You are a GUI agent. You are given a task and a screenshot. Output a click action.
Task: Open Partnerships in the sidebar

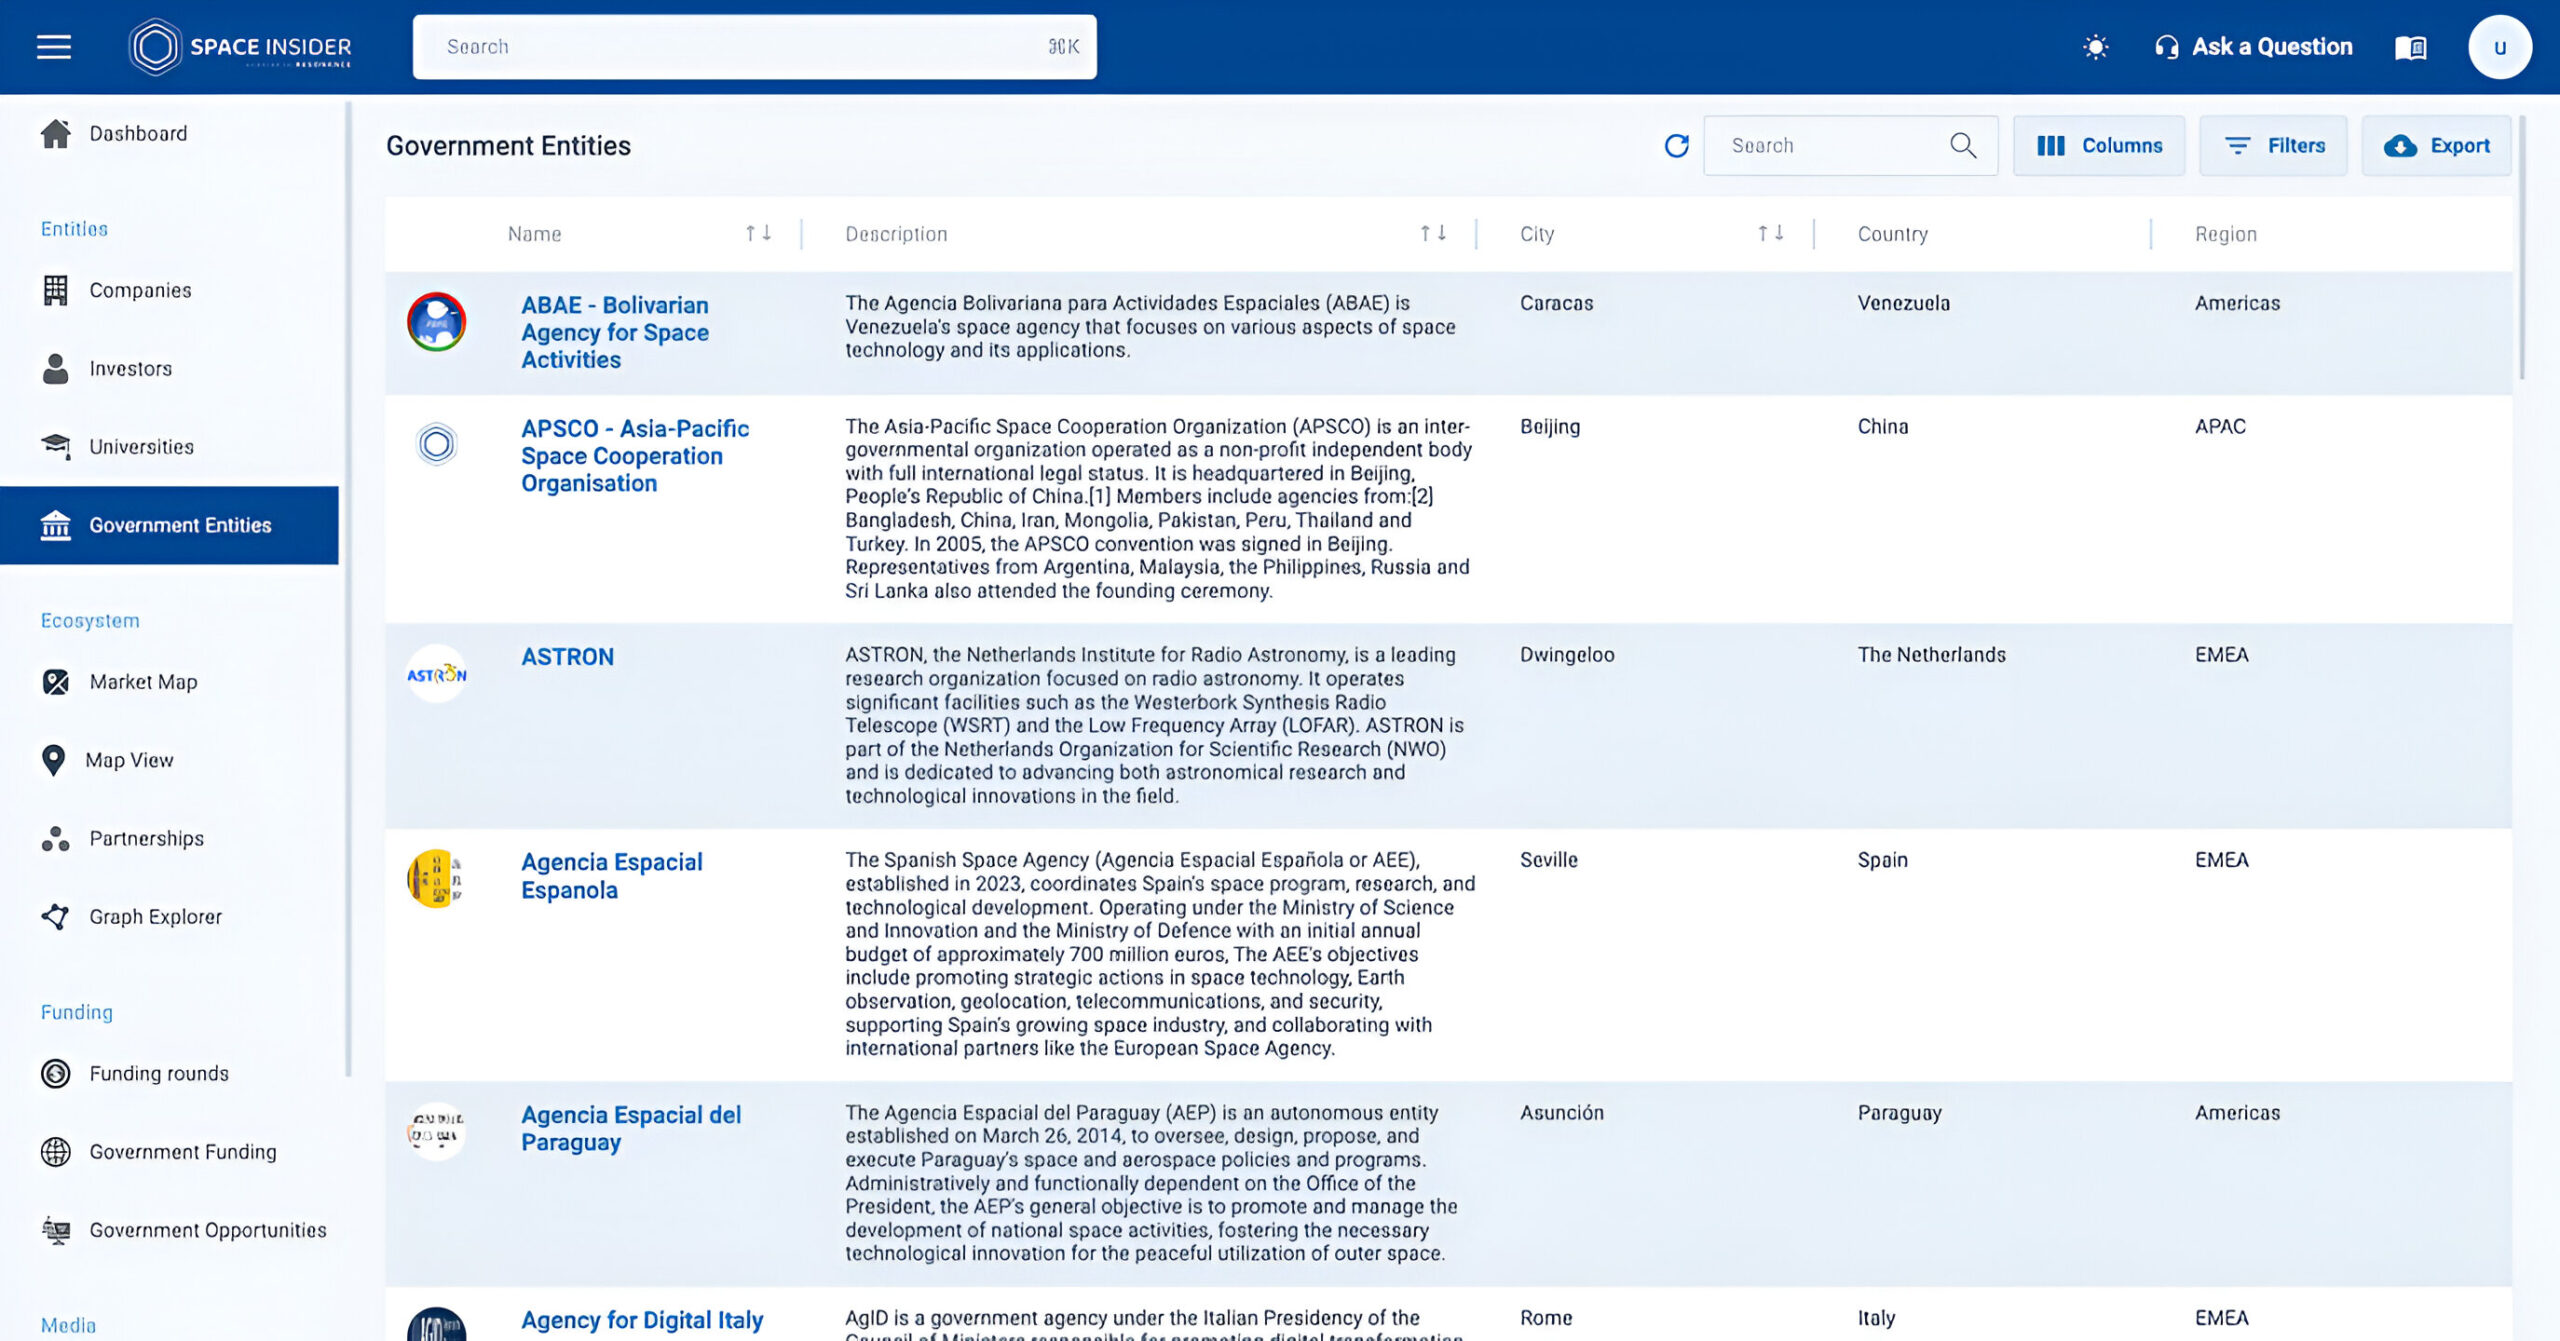(x=169, y=838)
